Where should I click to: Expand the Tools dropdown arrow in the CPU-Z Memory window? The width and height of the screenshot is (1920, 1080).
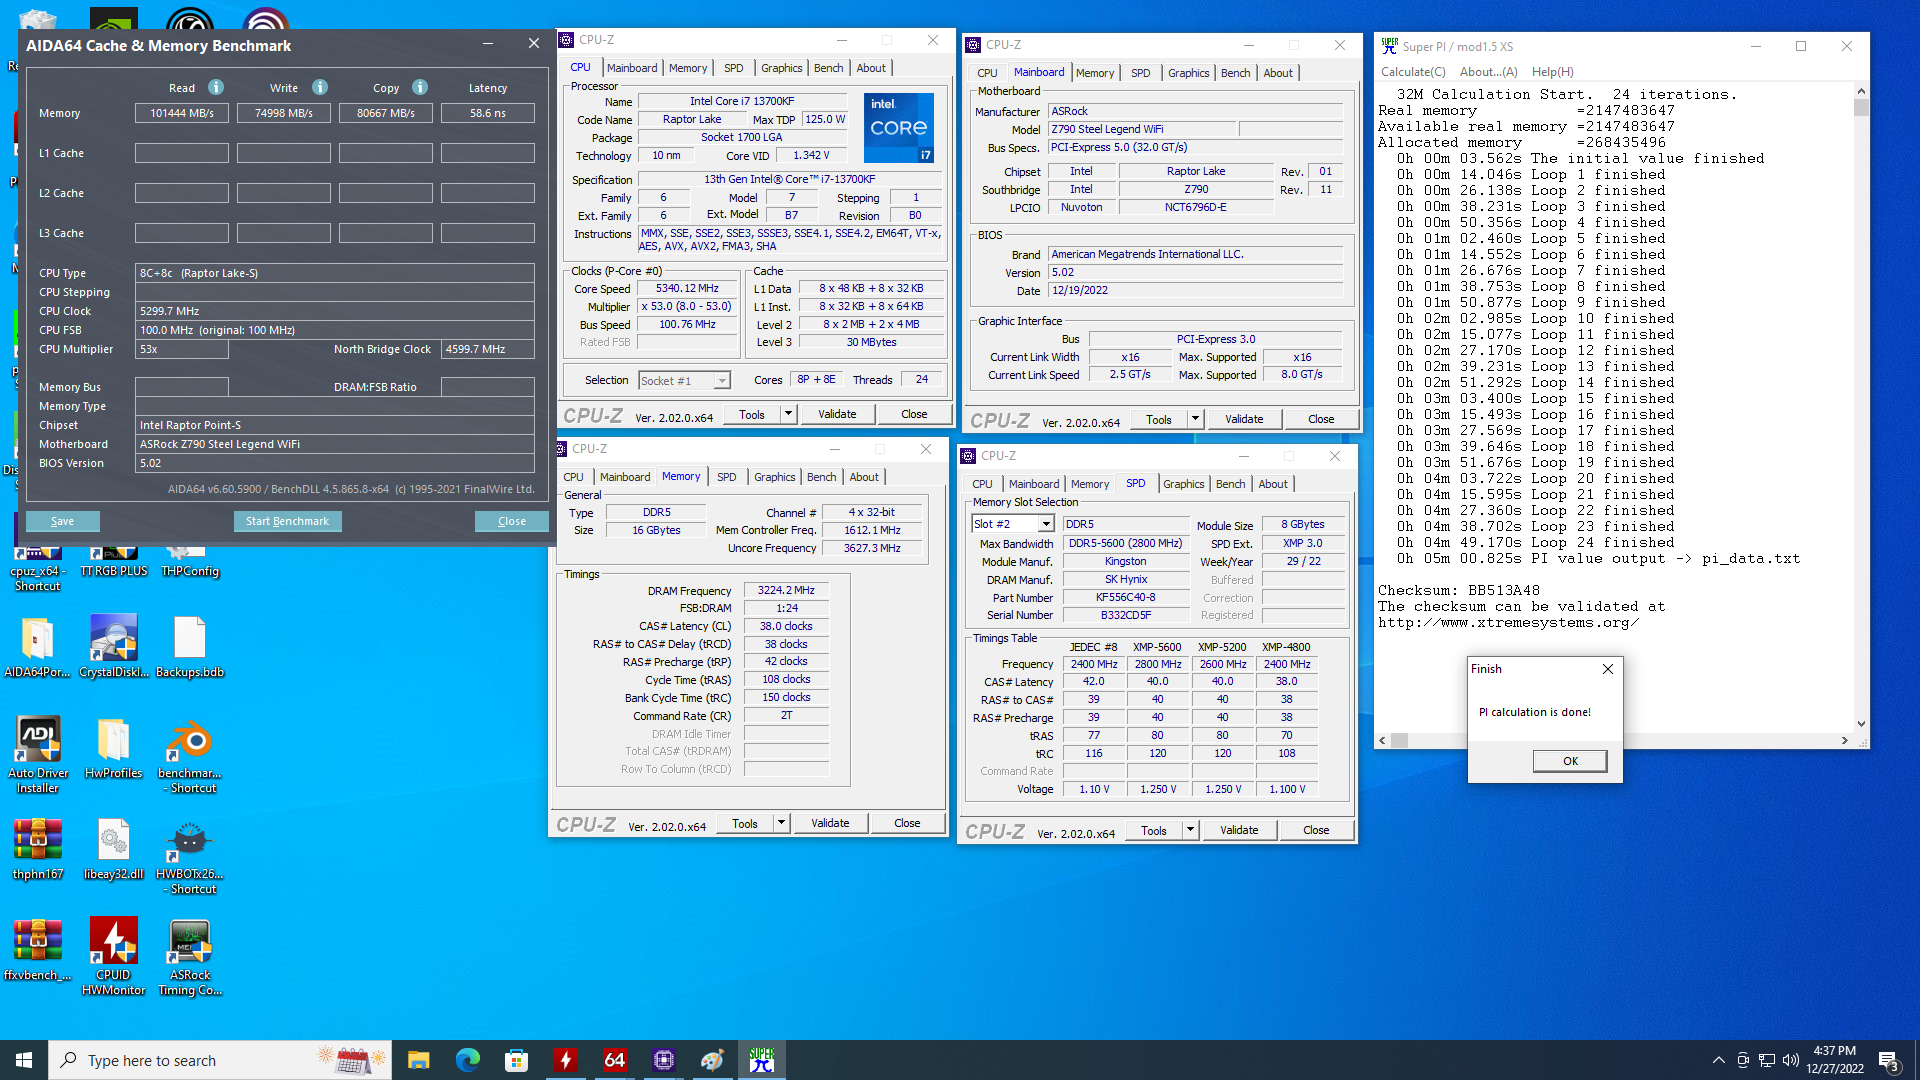point(781,823)
